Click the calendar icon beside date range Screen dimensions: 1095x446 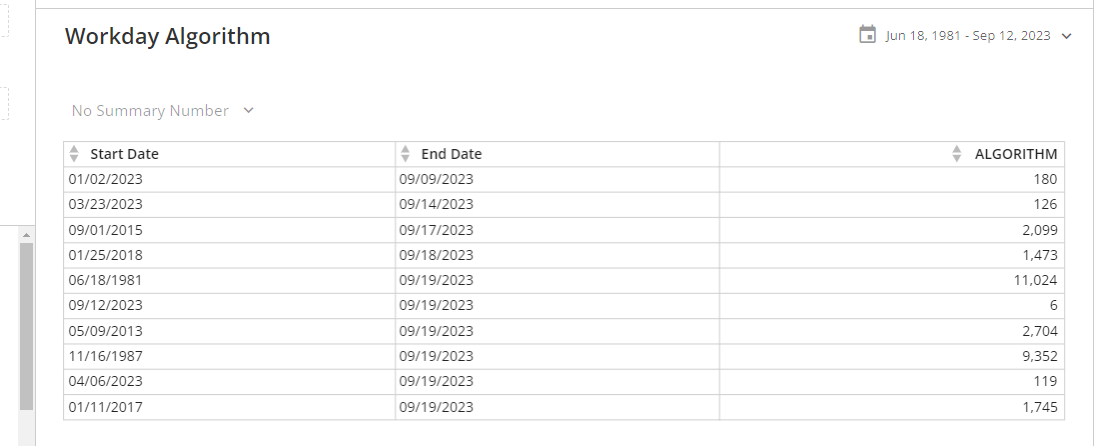point(867,35)
